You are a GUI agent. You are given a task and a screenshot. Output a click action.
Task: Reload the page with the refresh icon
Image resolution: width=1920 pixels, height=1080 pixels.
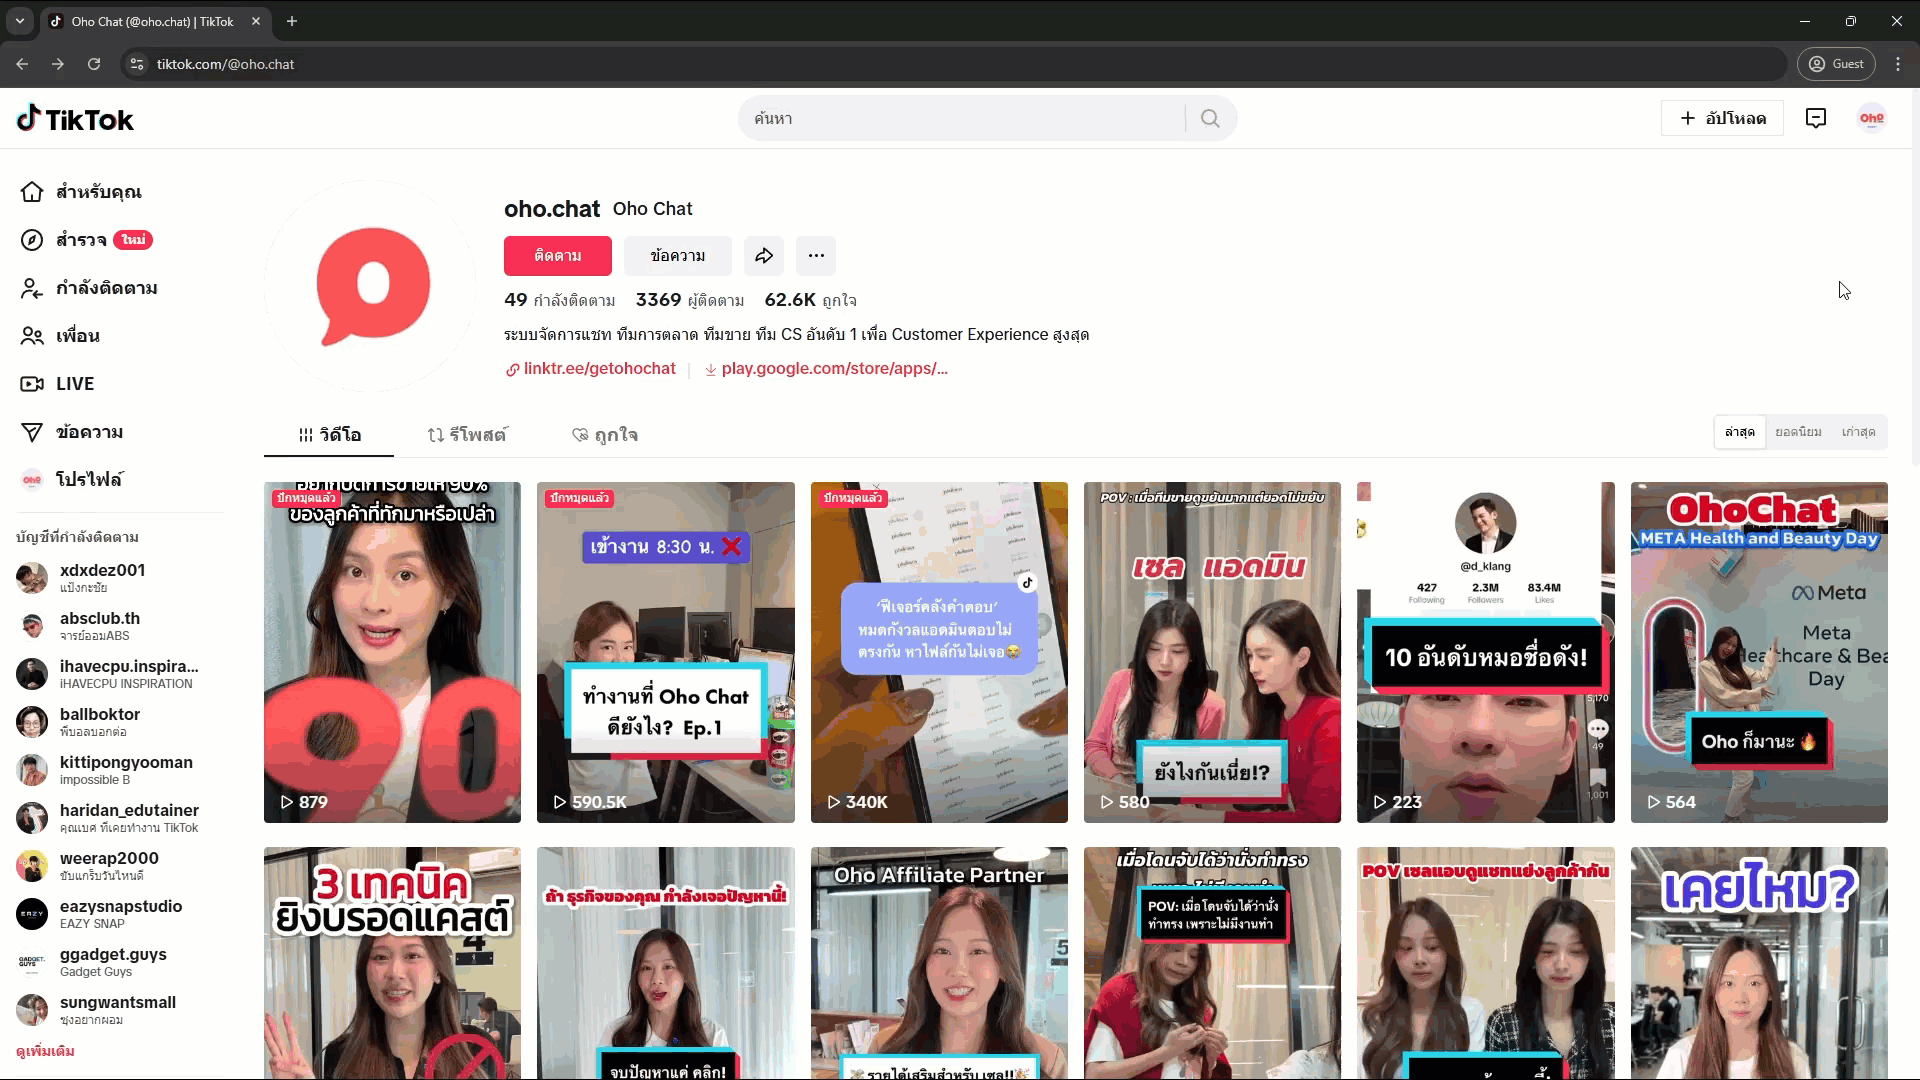94,64
